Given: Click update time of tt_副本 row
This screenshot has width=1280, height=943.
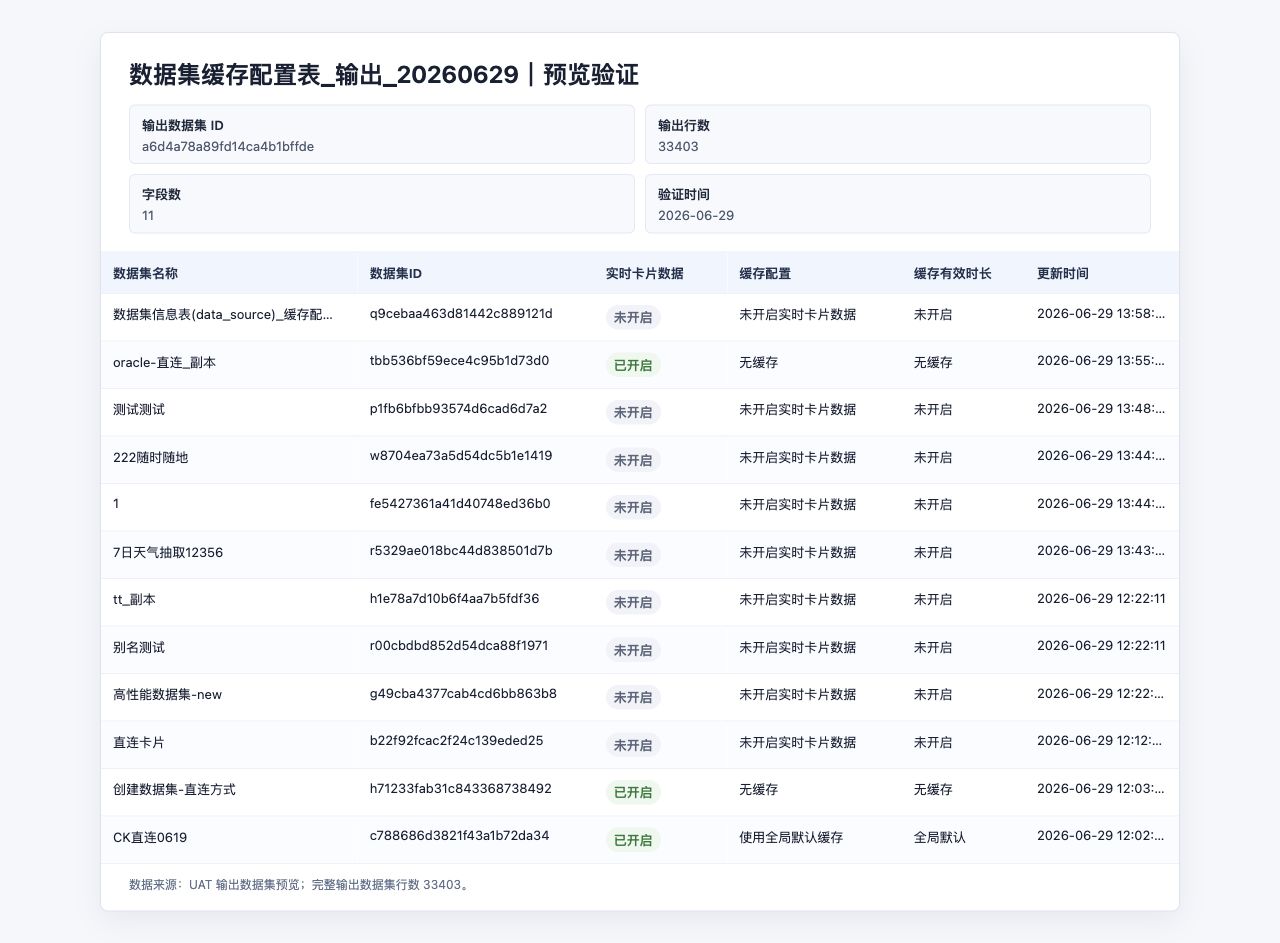Looking at the screenshot, I should tap(1101, 599).
